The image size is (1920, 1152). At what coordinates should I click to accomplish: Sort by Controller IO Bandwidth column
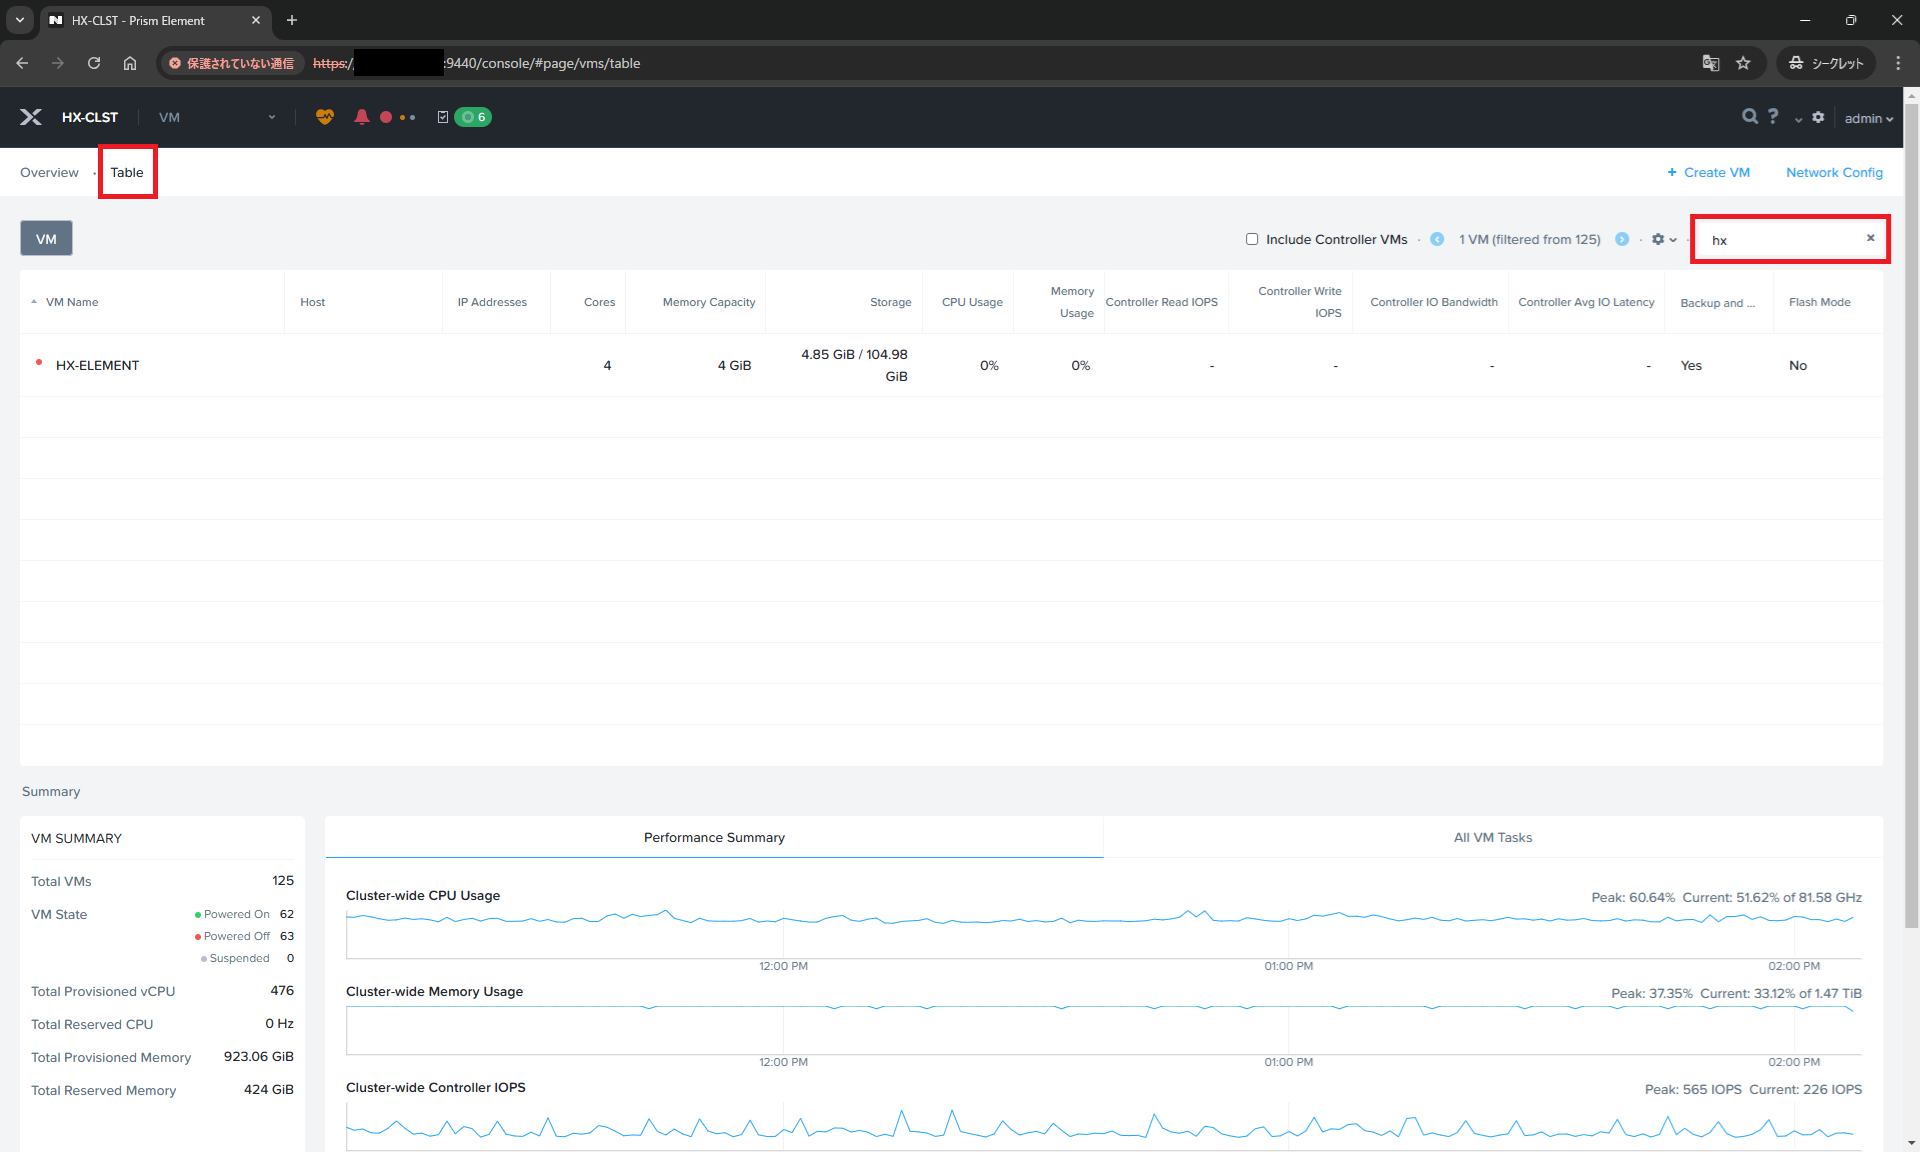tap(1434, 302)
